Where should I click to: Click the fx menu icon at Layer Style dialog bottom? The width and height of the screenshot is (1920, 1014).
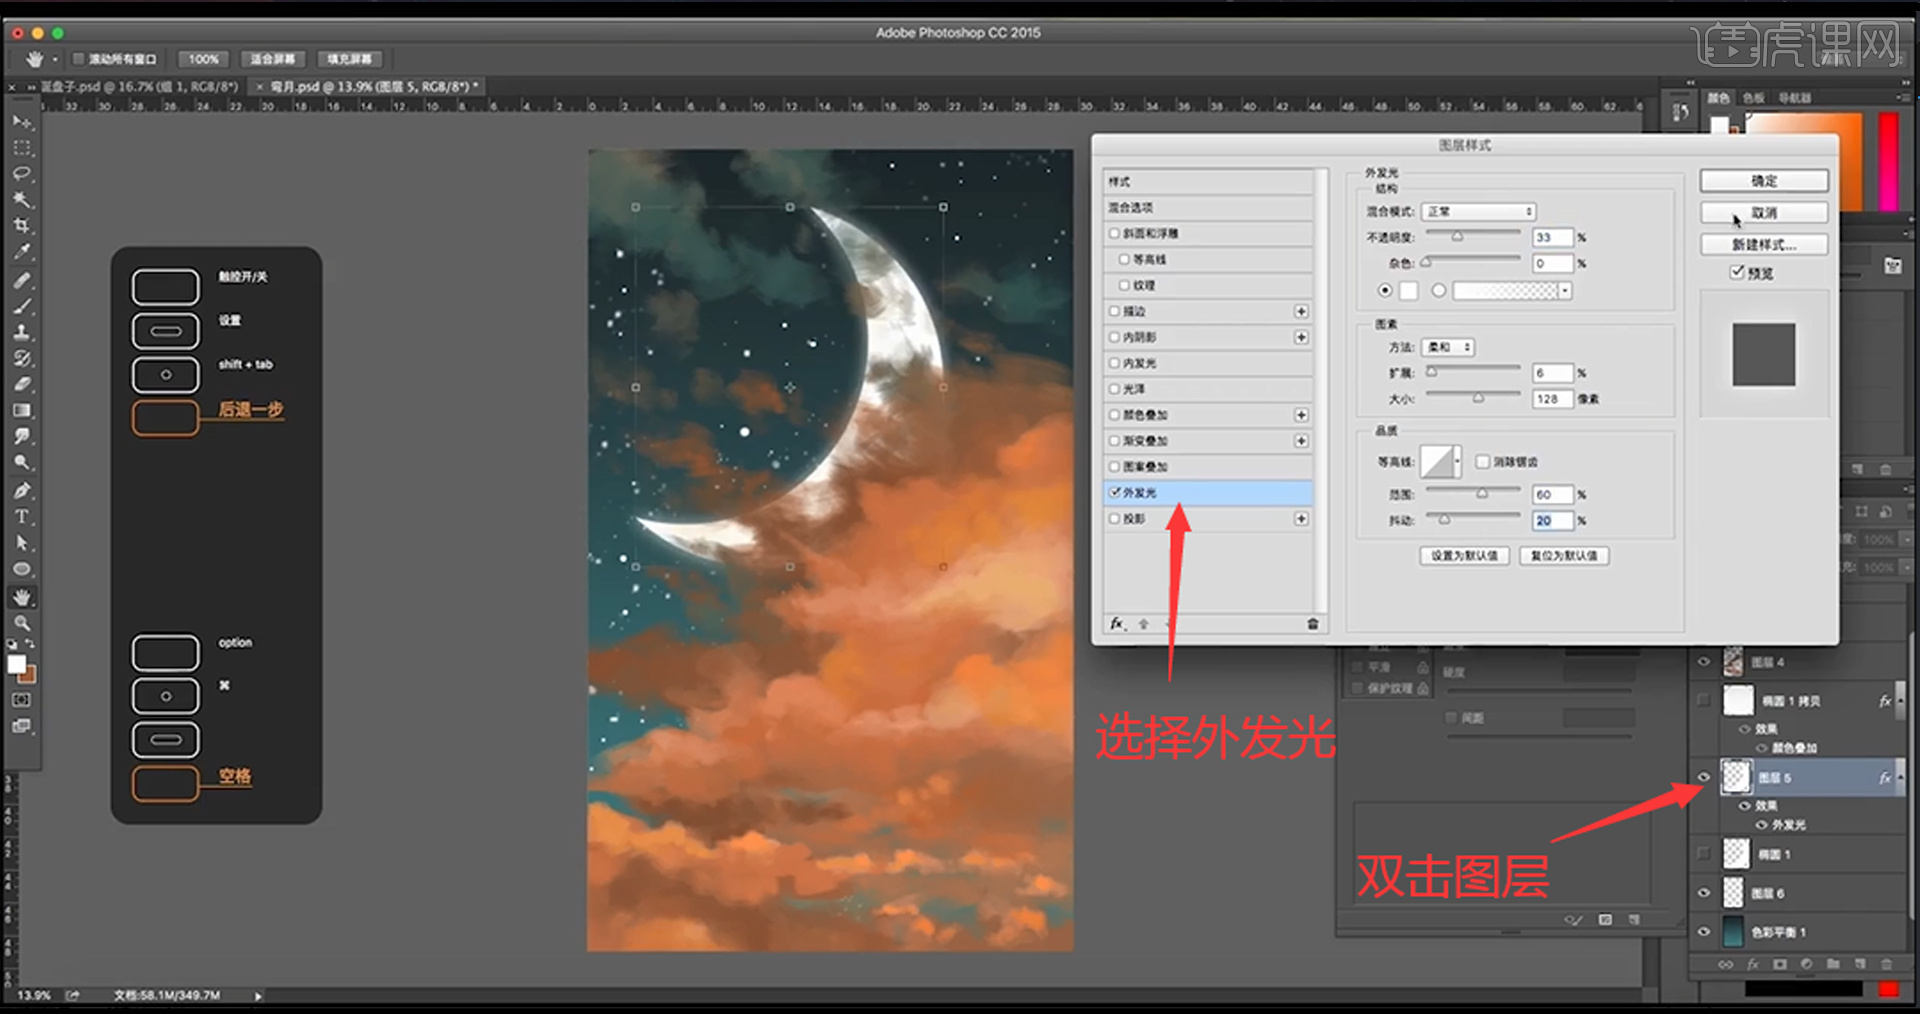click(1117, 623)
